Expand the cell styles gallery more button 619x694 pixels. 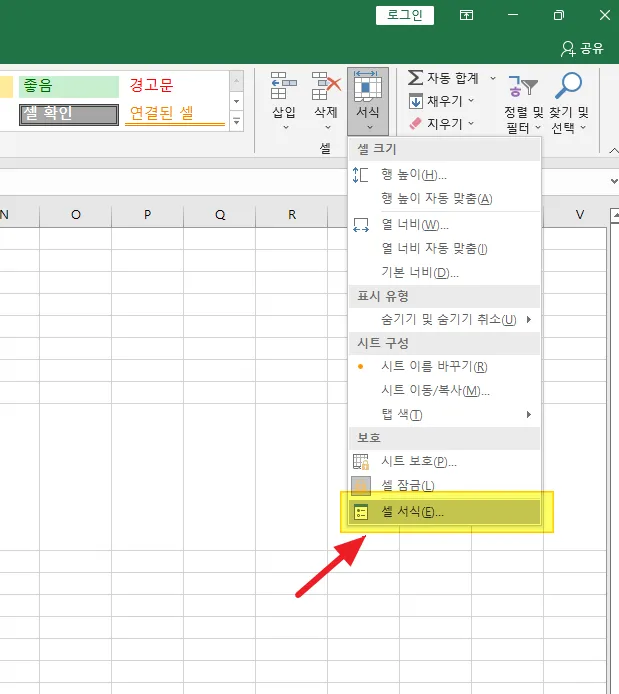click(x=237, y=121)
